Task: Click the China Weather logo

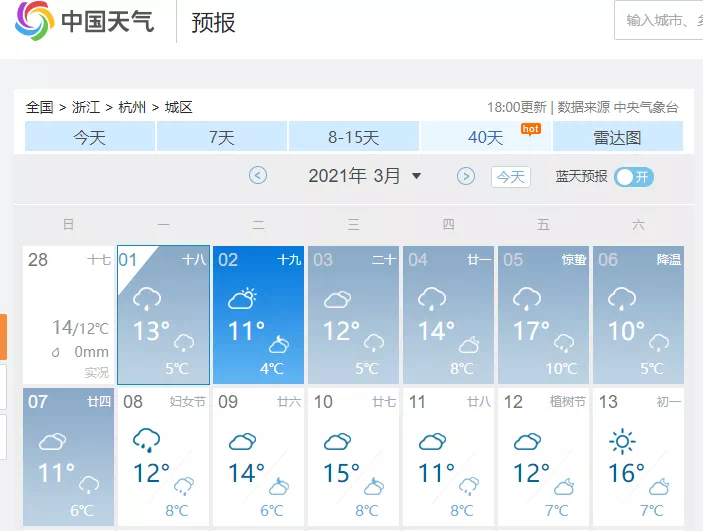Action: pyautogui.click(x=85, y=22)
